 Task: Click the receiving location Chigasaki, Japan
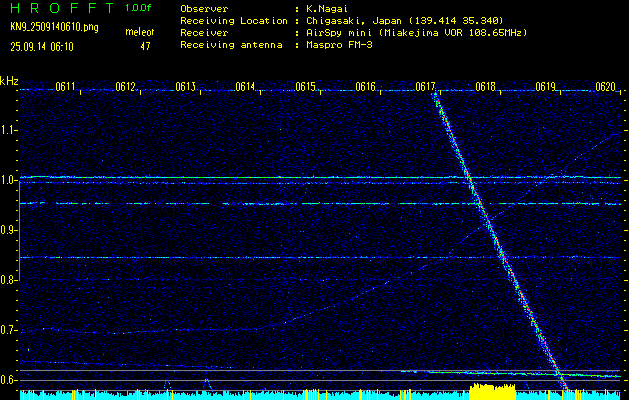pyautogui.click(x=405, y=20)
